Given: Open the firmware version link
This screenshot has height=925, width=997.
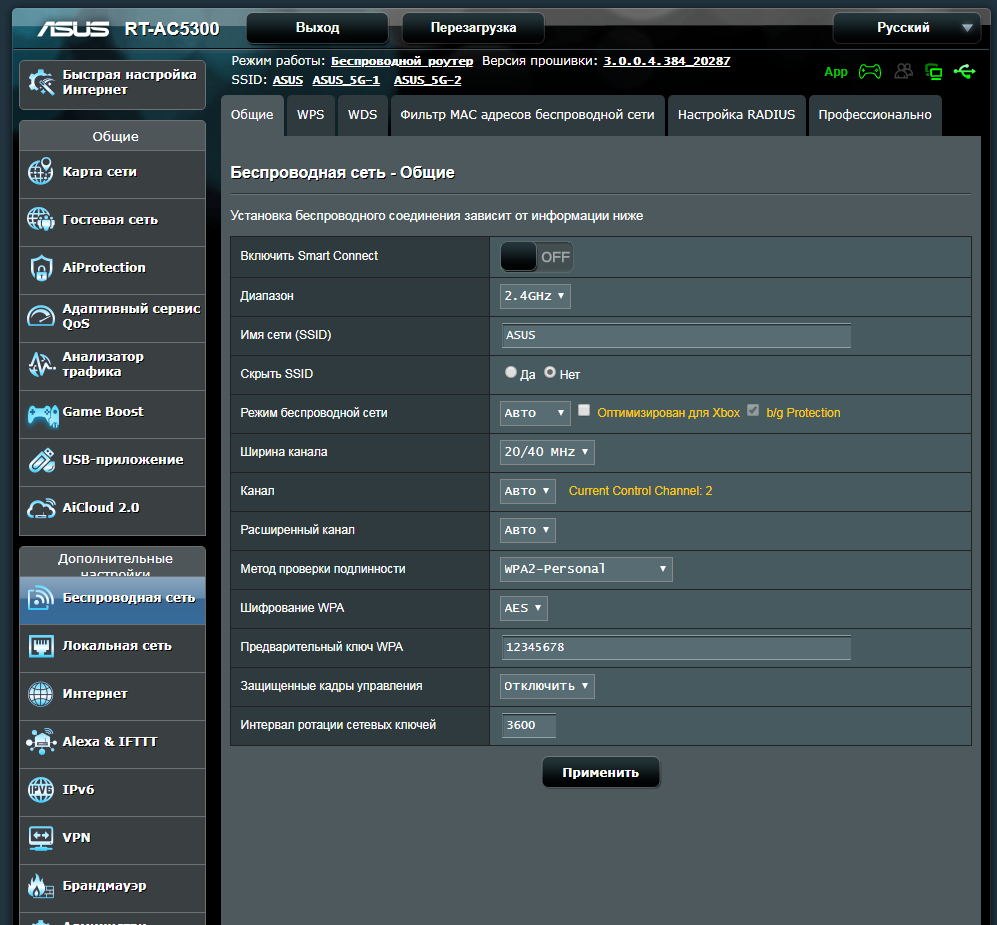Looking at the screenshot, I should click(x=666, y=61).
